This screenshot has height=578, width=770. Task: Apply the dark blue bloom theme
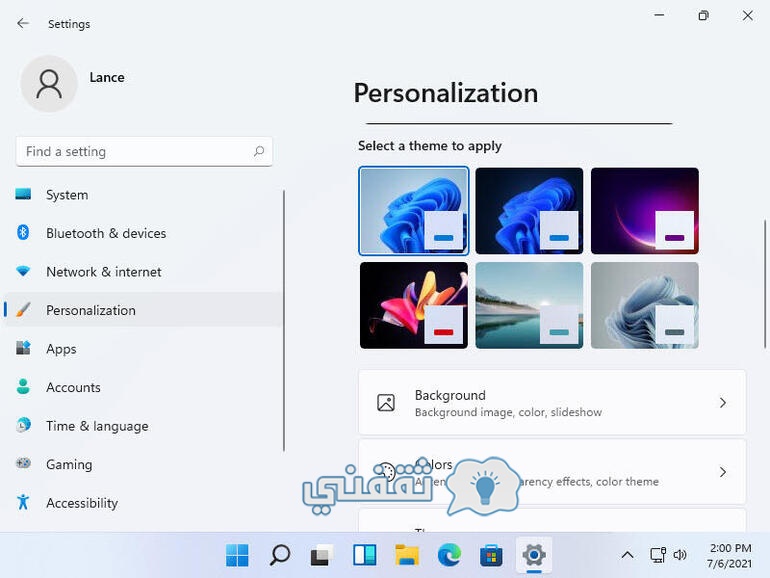(x=529, y=211)
